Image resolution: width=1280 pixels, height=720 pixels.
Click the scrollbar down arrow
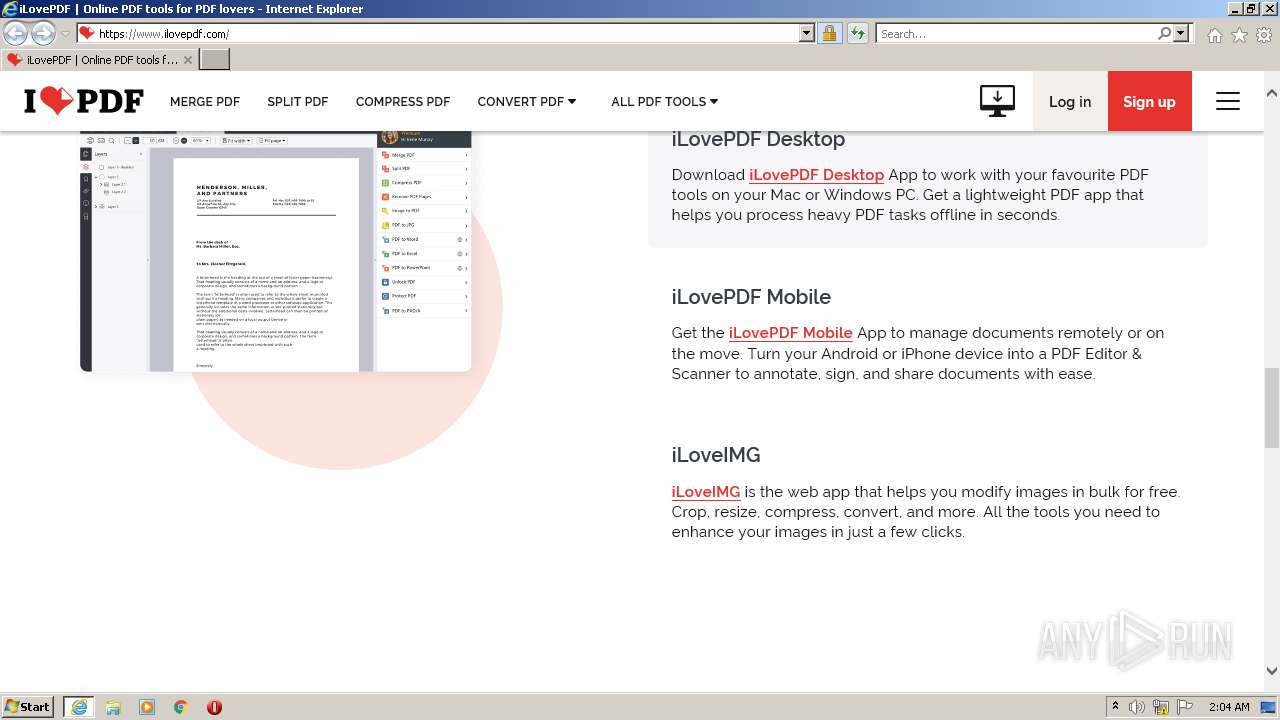tap(1271, 671)
